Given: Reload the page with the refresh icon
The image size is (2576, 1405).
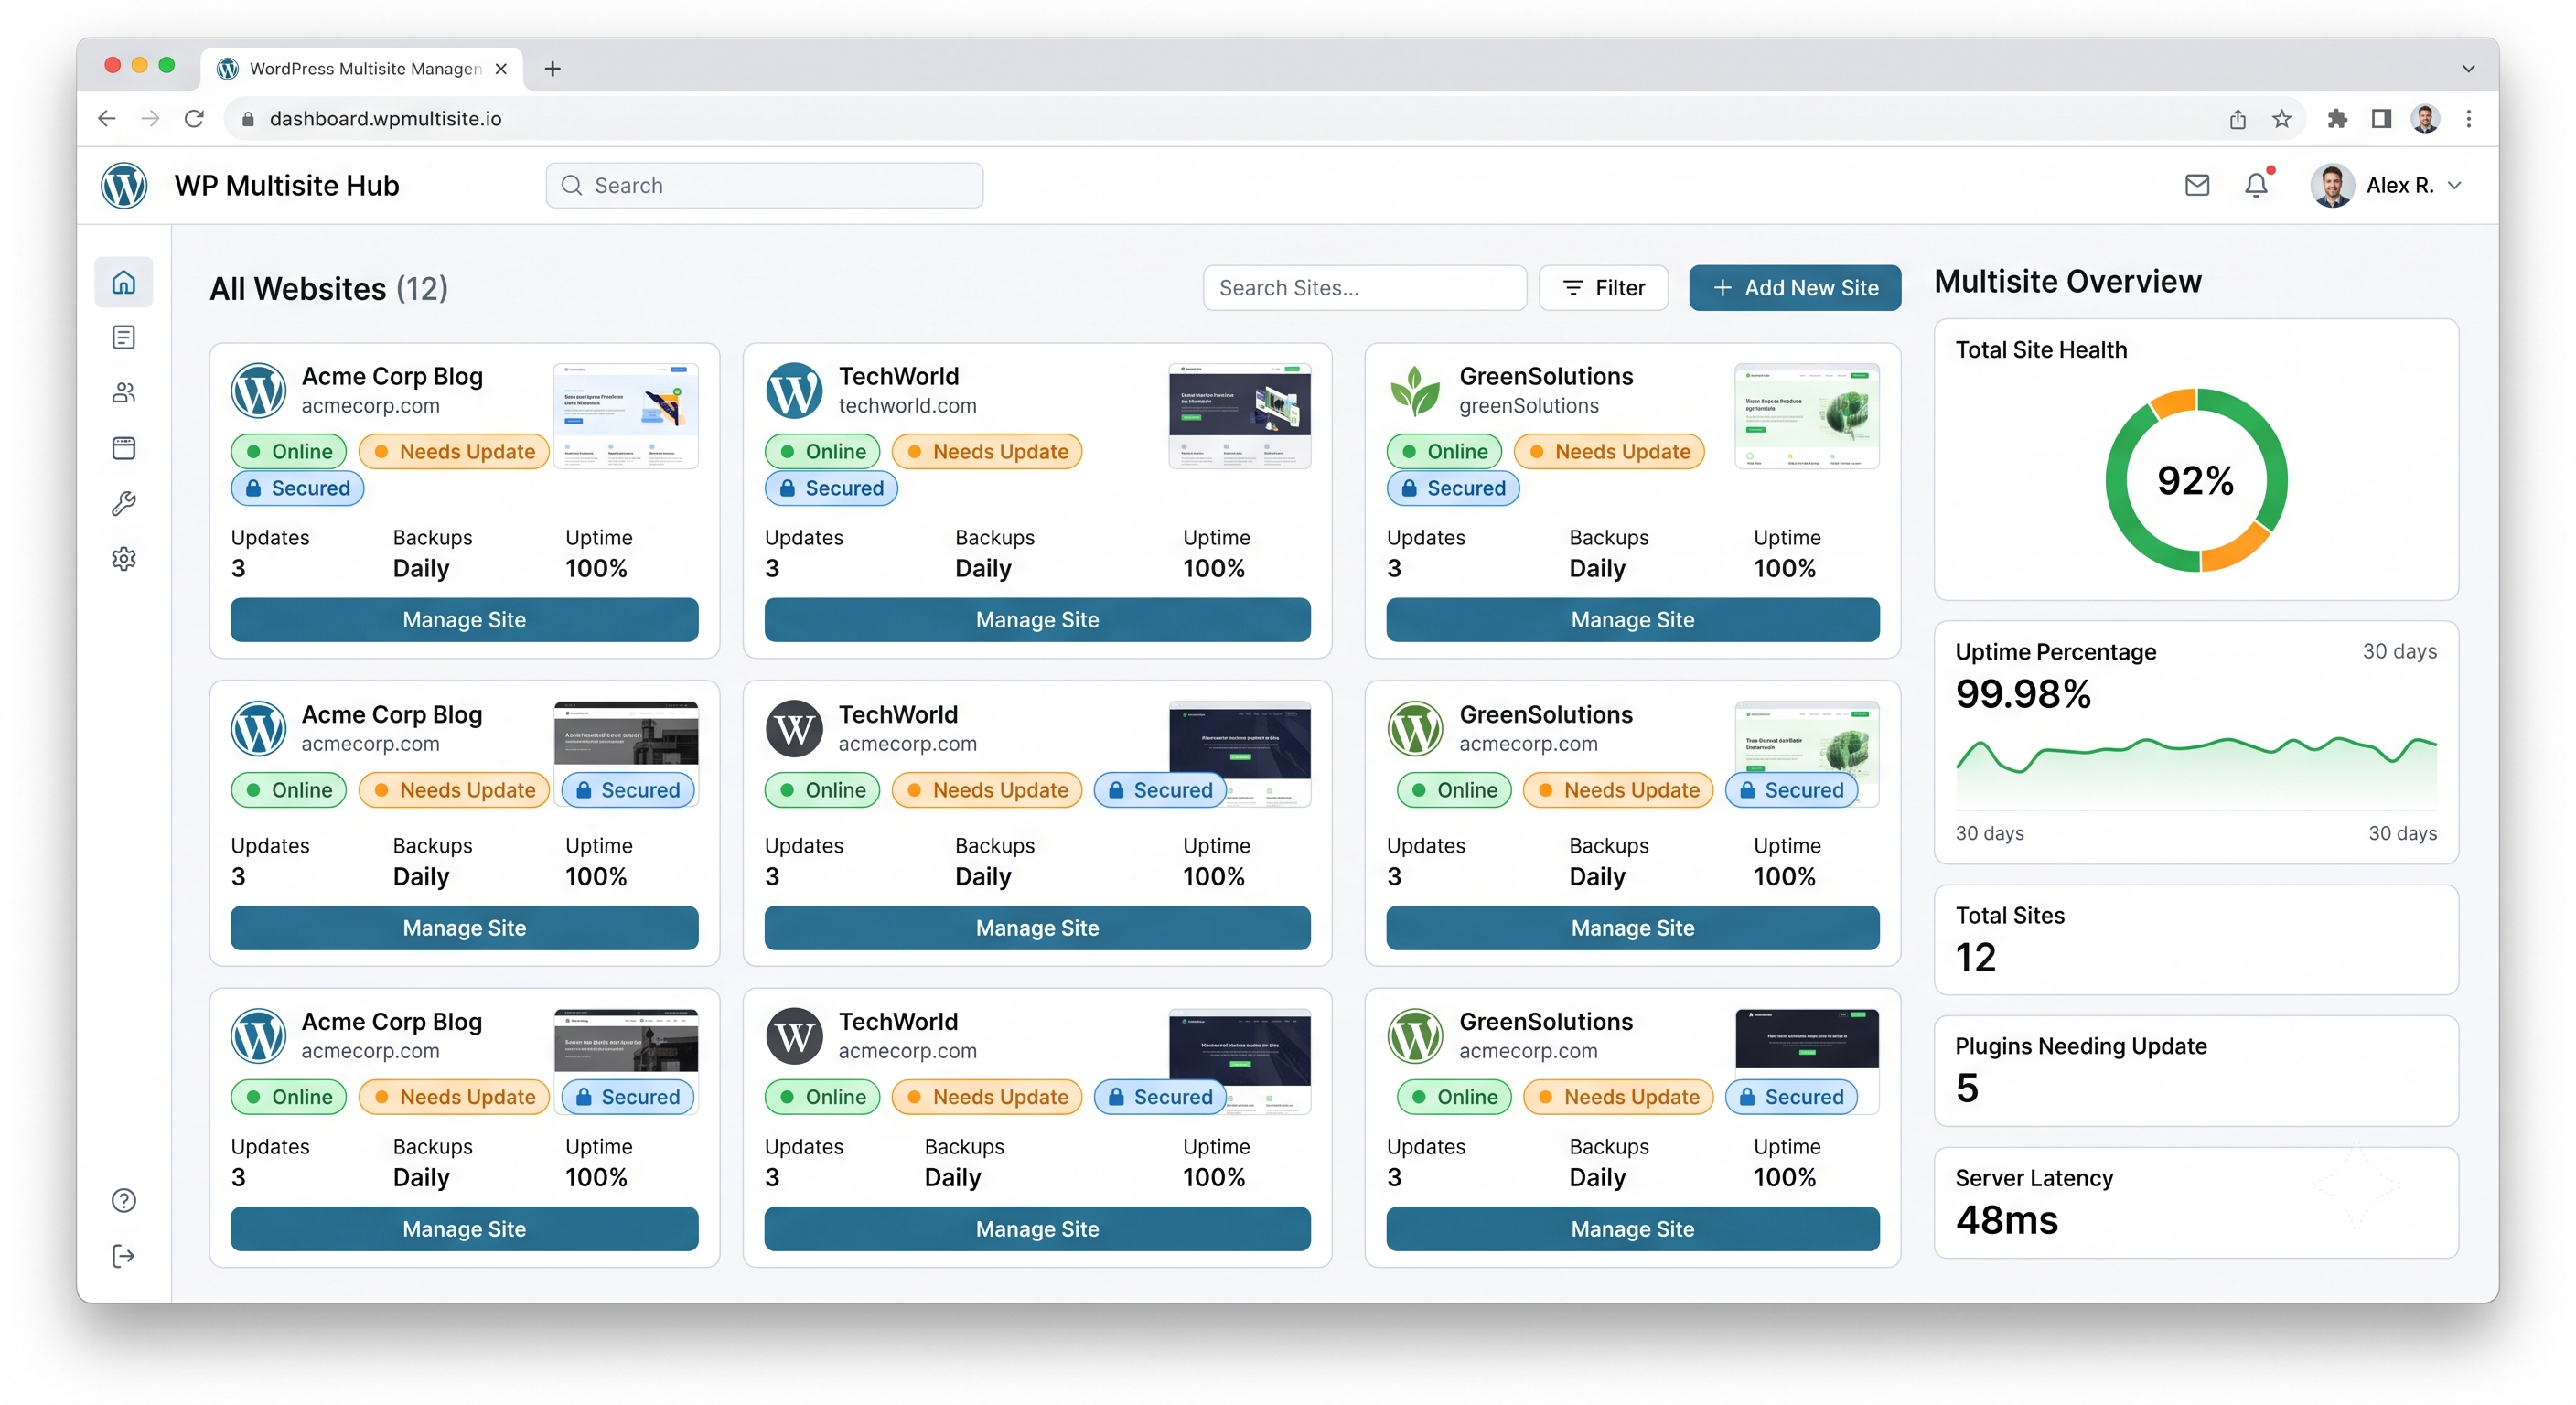Looking at the screenshot, I should (194, 119).
